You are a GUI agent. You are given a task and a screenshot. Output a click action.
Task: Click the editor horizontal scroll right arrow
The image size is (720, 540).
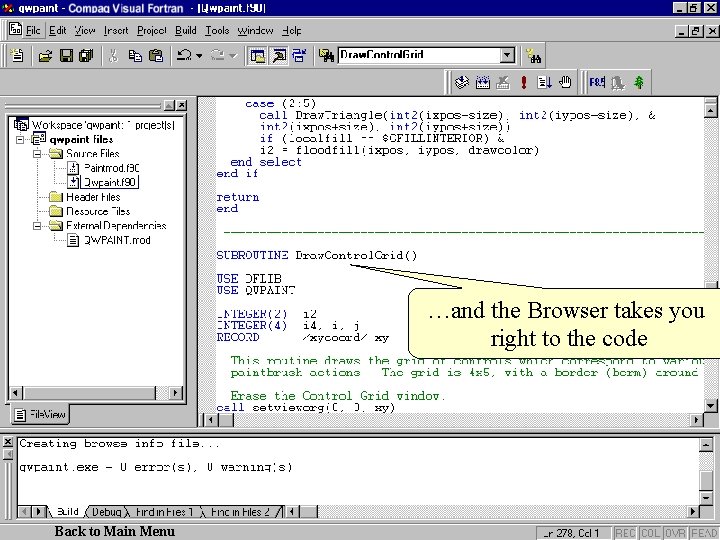pyautogui.click(x=697, y=419)
